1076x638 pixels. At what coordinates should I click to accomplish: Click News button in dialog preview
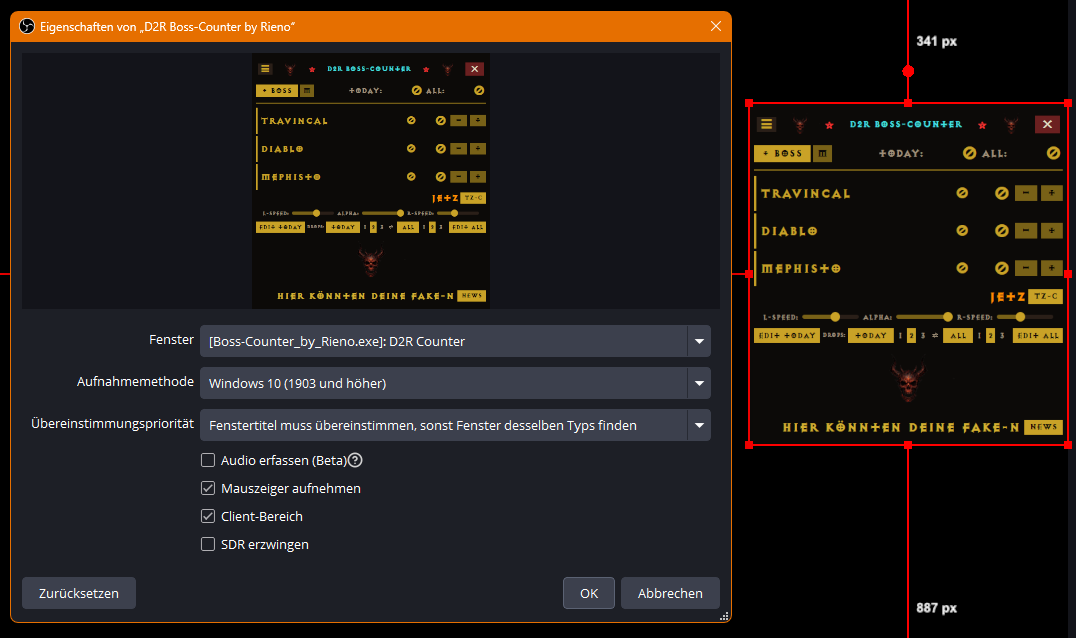(x=471, y=296)
